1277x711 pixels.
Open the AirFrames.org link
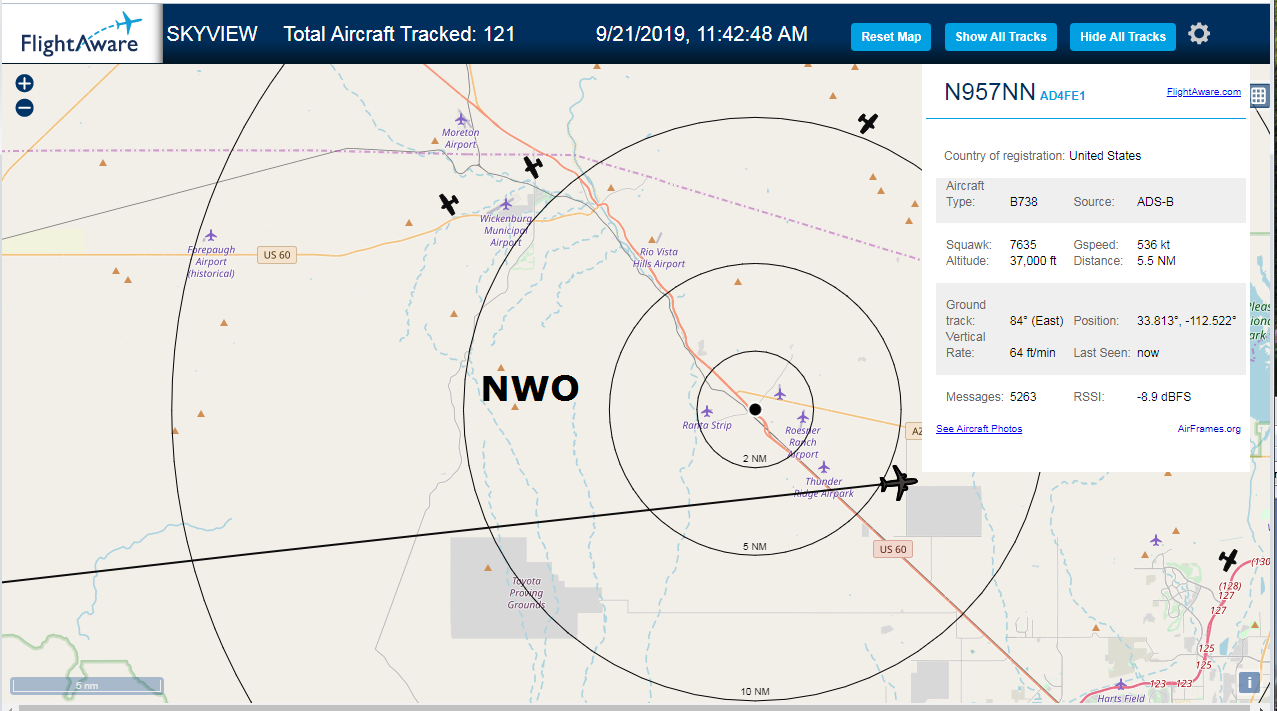pos(1209,429)
